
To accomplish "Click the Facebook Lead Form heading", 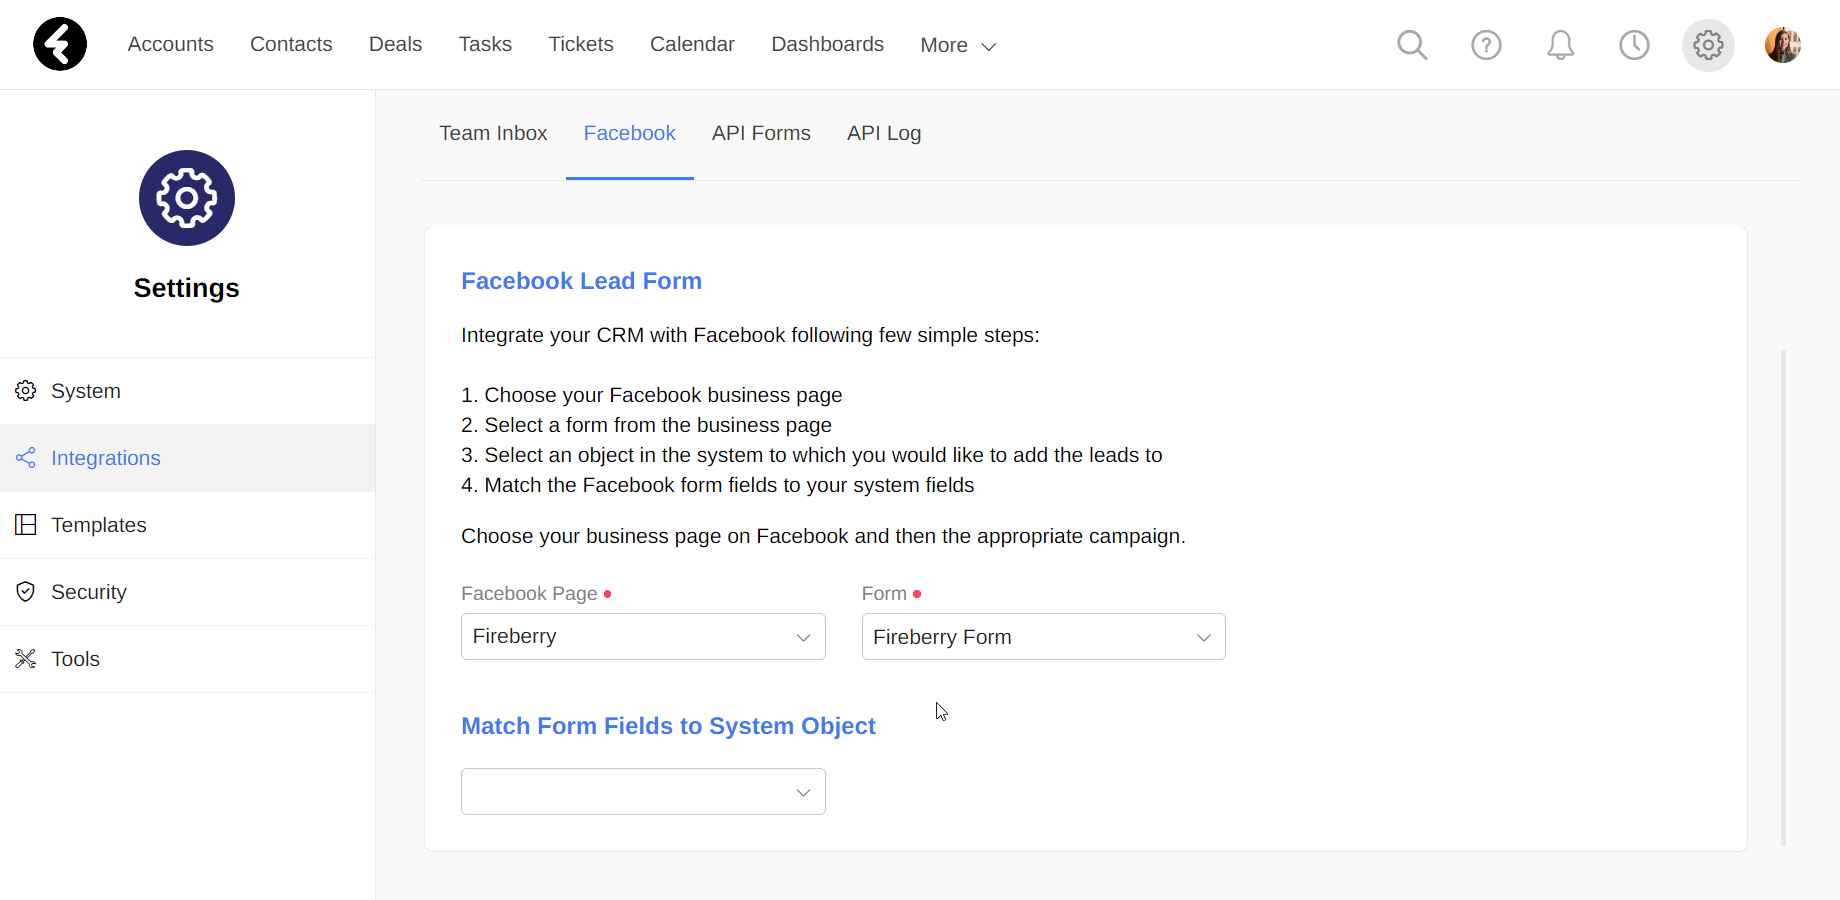I will pos(581,281).
